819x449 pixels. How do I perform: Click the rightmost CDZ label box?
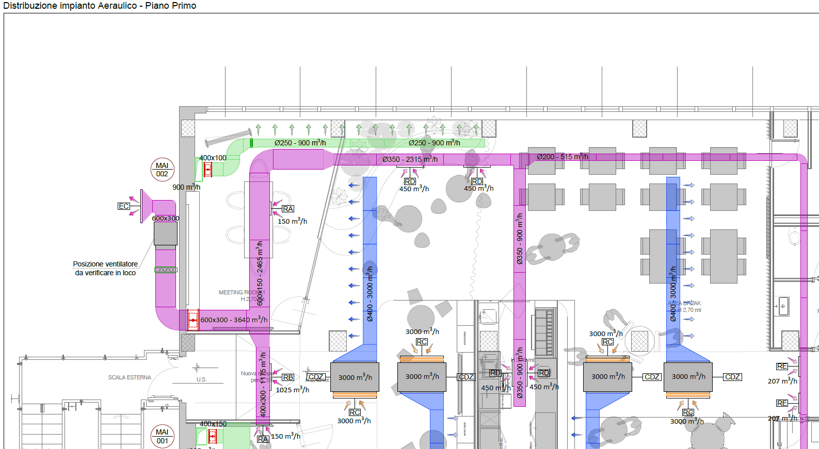pyautogui.click(x=732, y=377)
